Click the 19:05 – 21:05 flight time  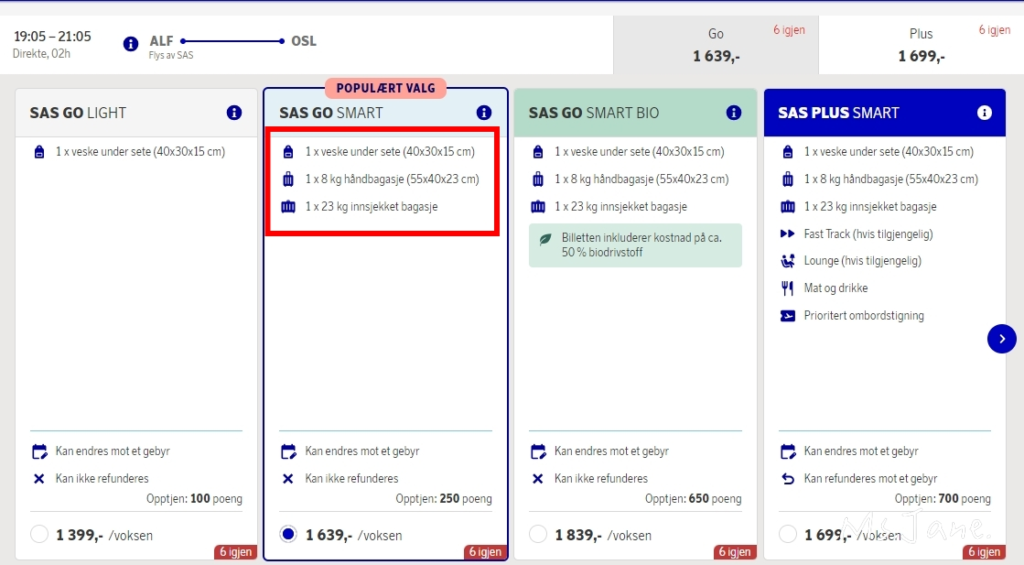coord(52,37)
